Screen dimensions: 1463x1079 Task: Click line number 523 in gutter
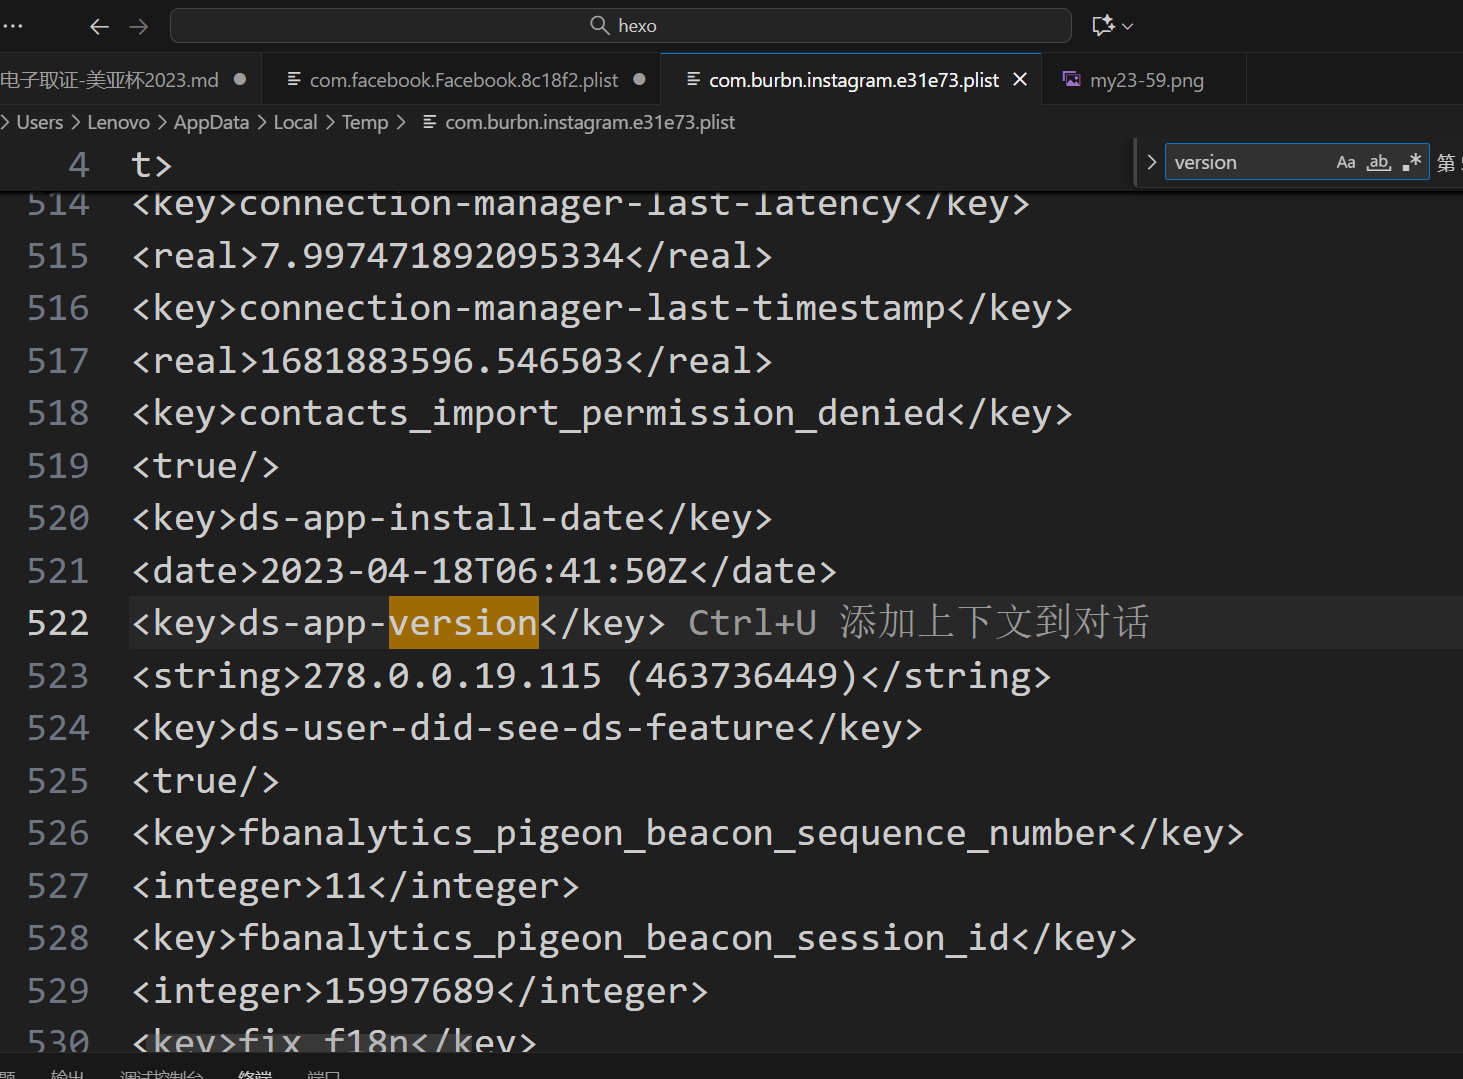click(58, 676)
